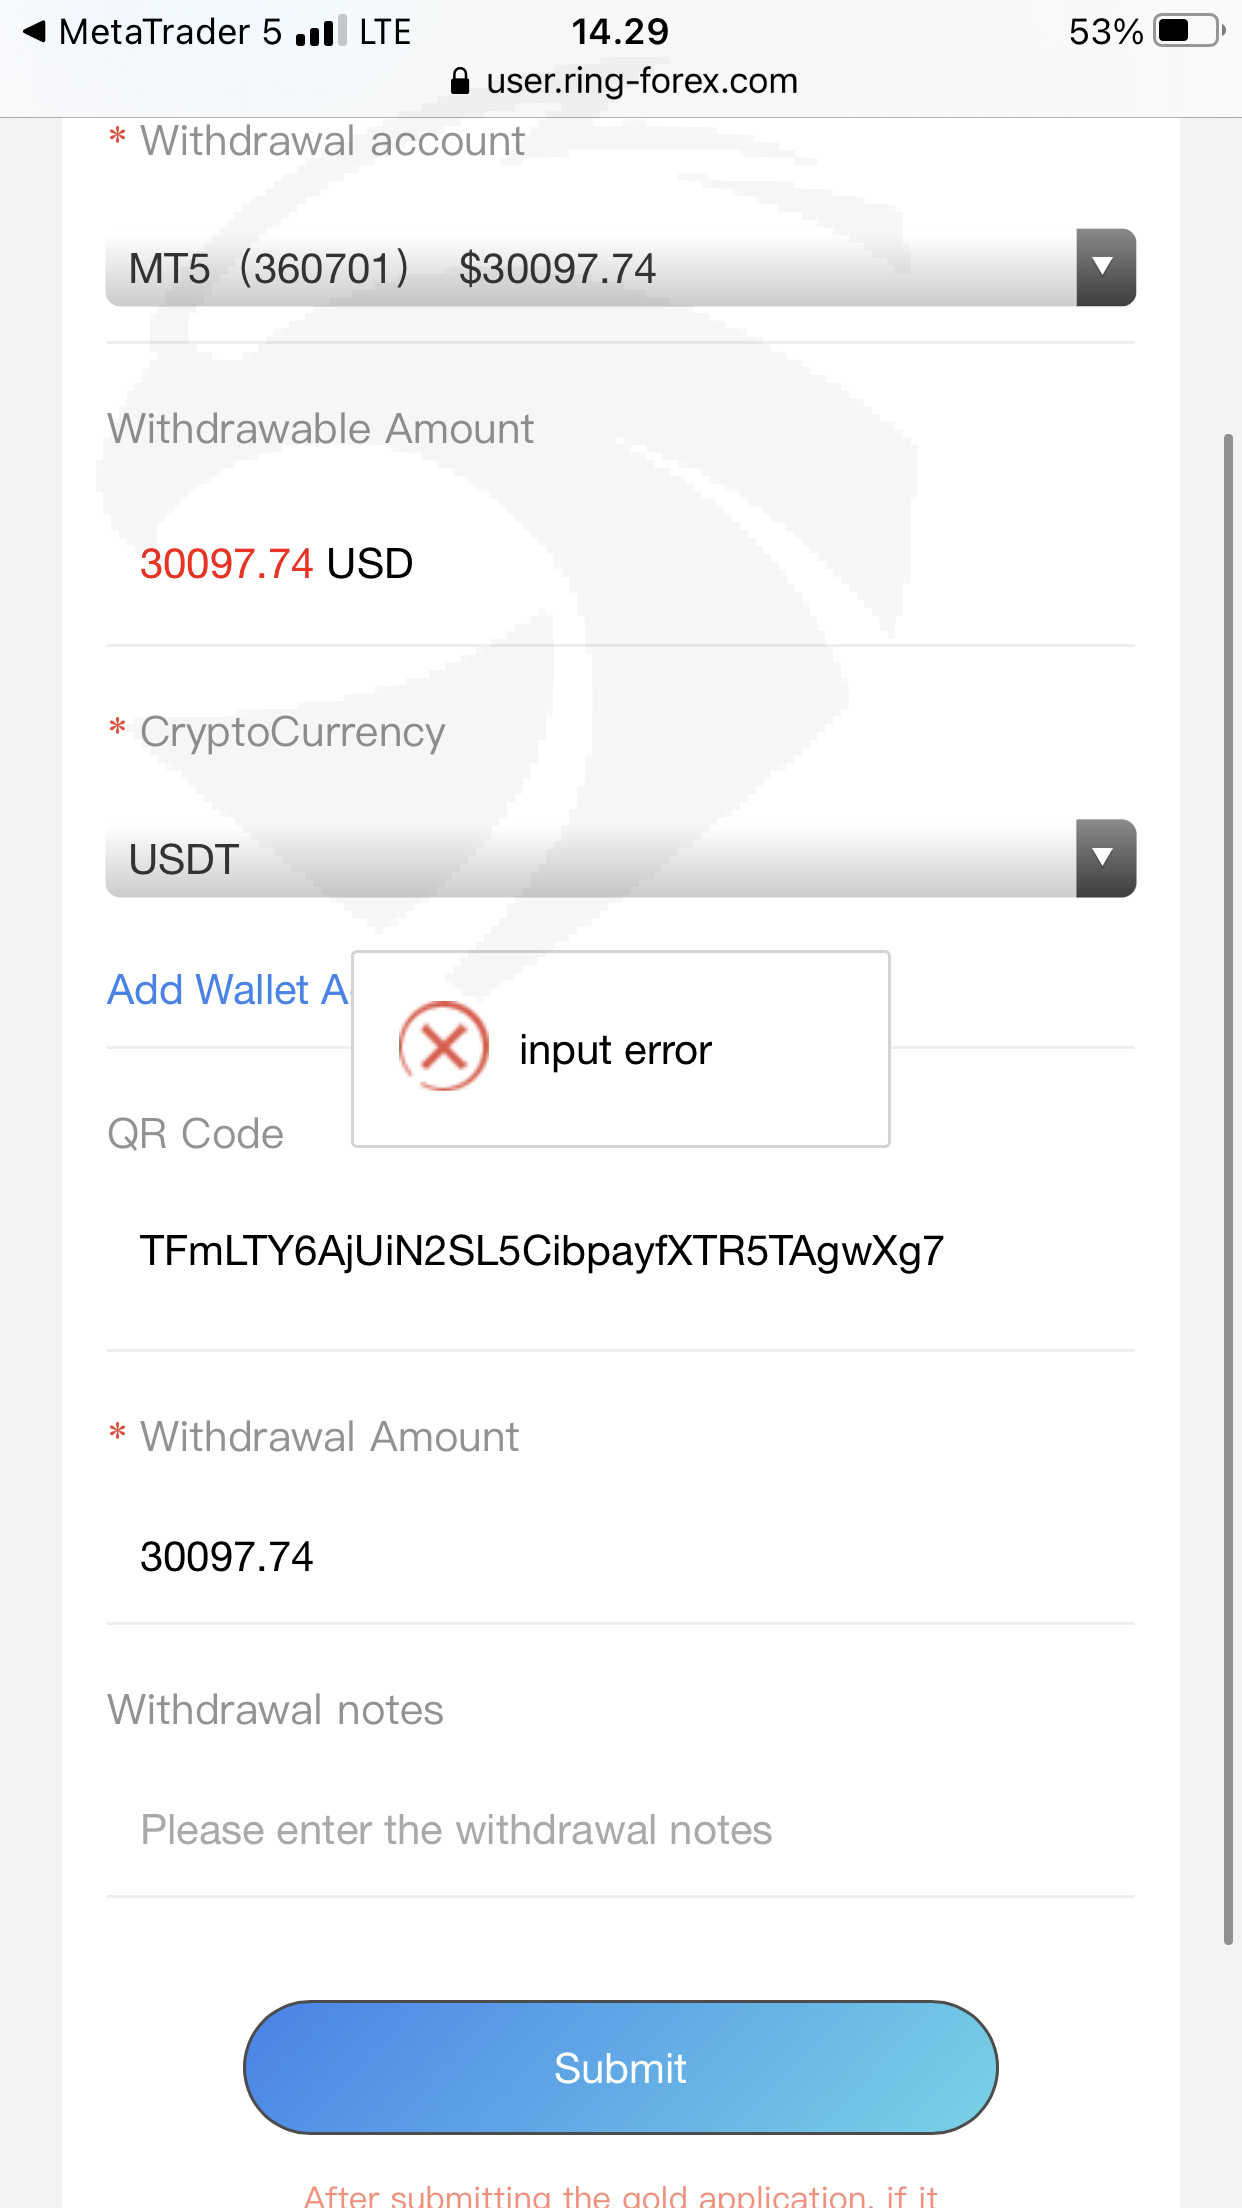Click the TFmLTY6 wallet address field
Viewport: 1242px width, 2208px height.
click(541, 1251)
